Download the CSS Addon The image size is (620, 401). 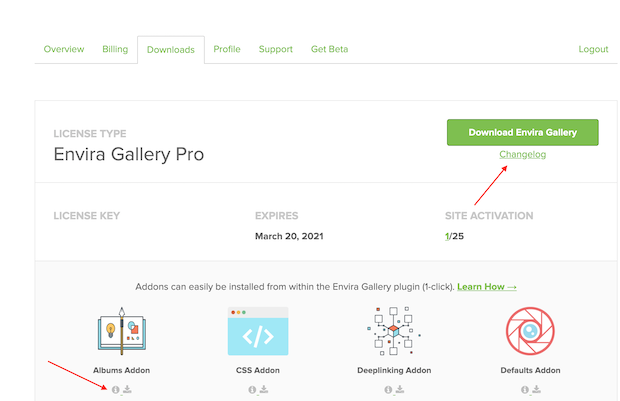pyautogui.click(x=264, y=389)
